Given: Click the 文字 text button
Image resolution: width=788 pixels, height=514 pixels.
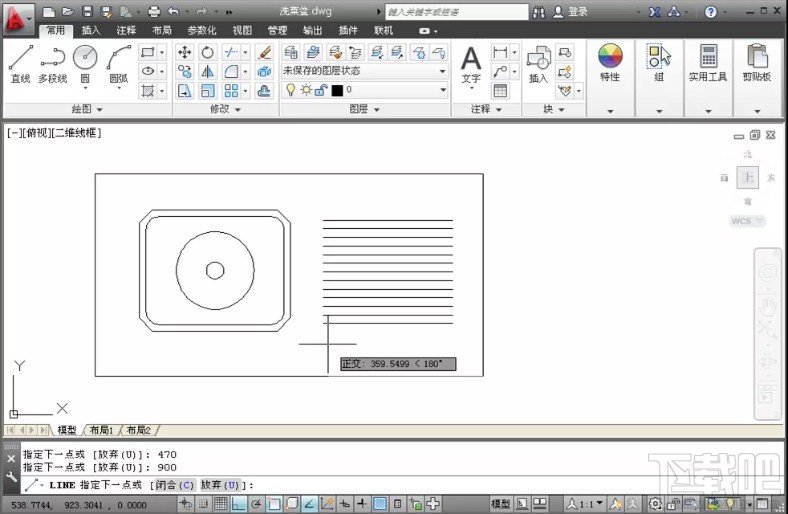Looking at the screenshot, I should tap(471, 67).
